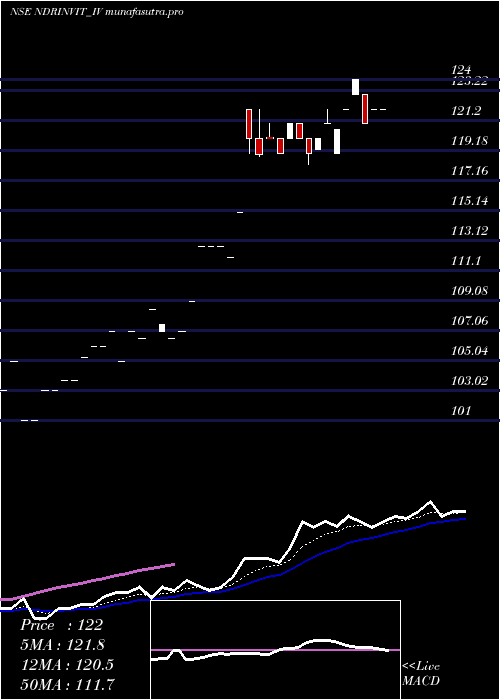Click the 12MA : 120.5 readout
500x700 pixels.
pyautogui.click(x=67, y=664)
